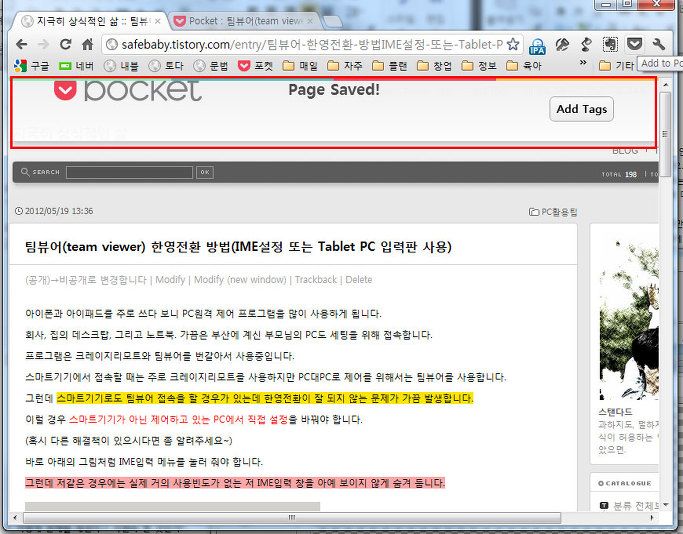683x534 pixels.
Task: Open the home page icon
Action: coord(88,44)
